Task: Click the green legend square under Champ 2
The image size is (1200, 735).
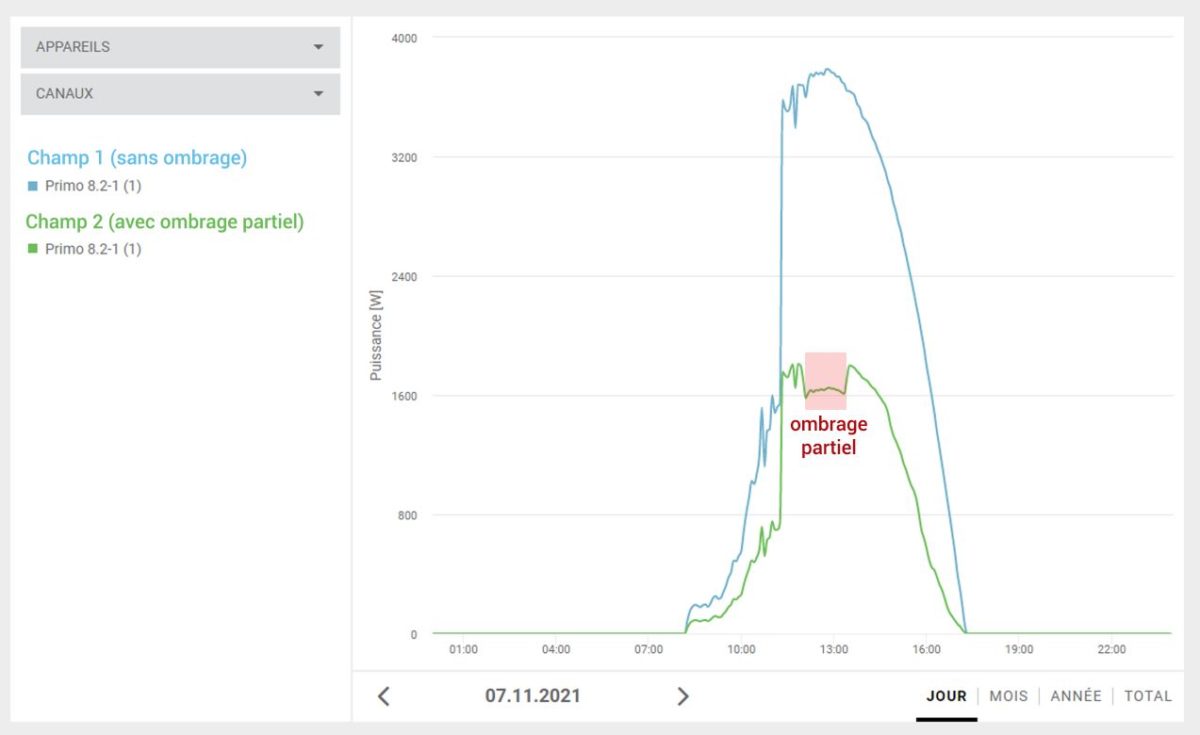Action: coord(33,249)
